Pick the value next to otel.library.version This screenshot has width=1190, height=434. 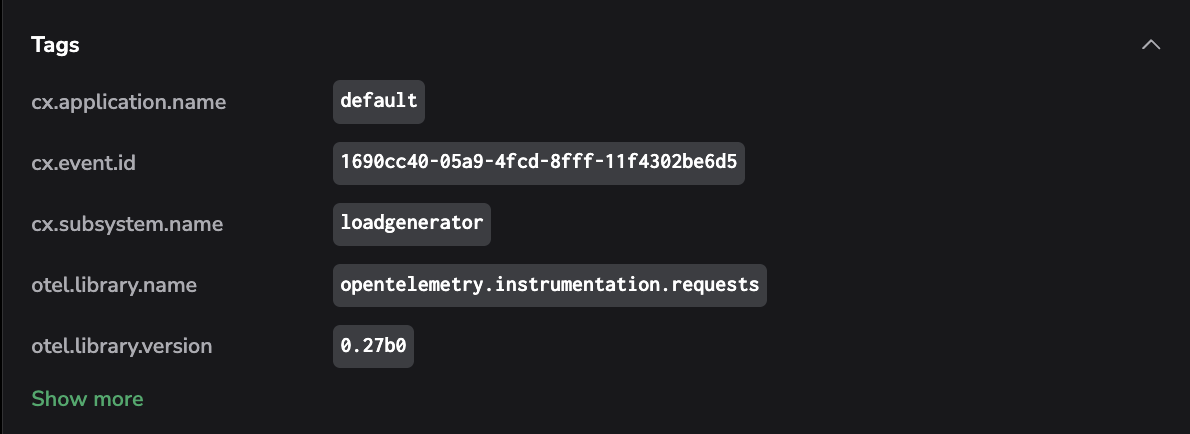pyautogui.click(x=373, y=346)
